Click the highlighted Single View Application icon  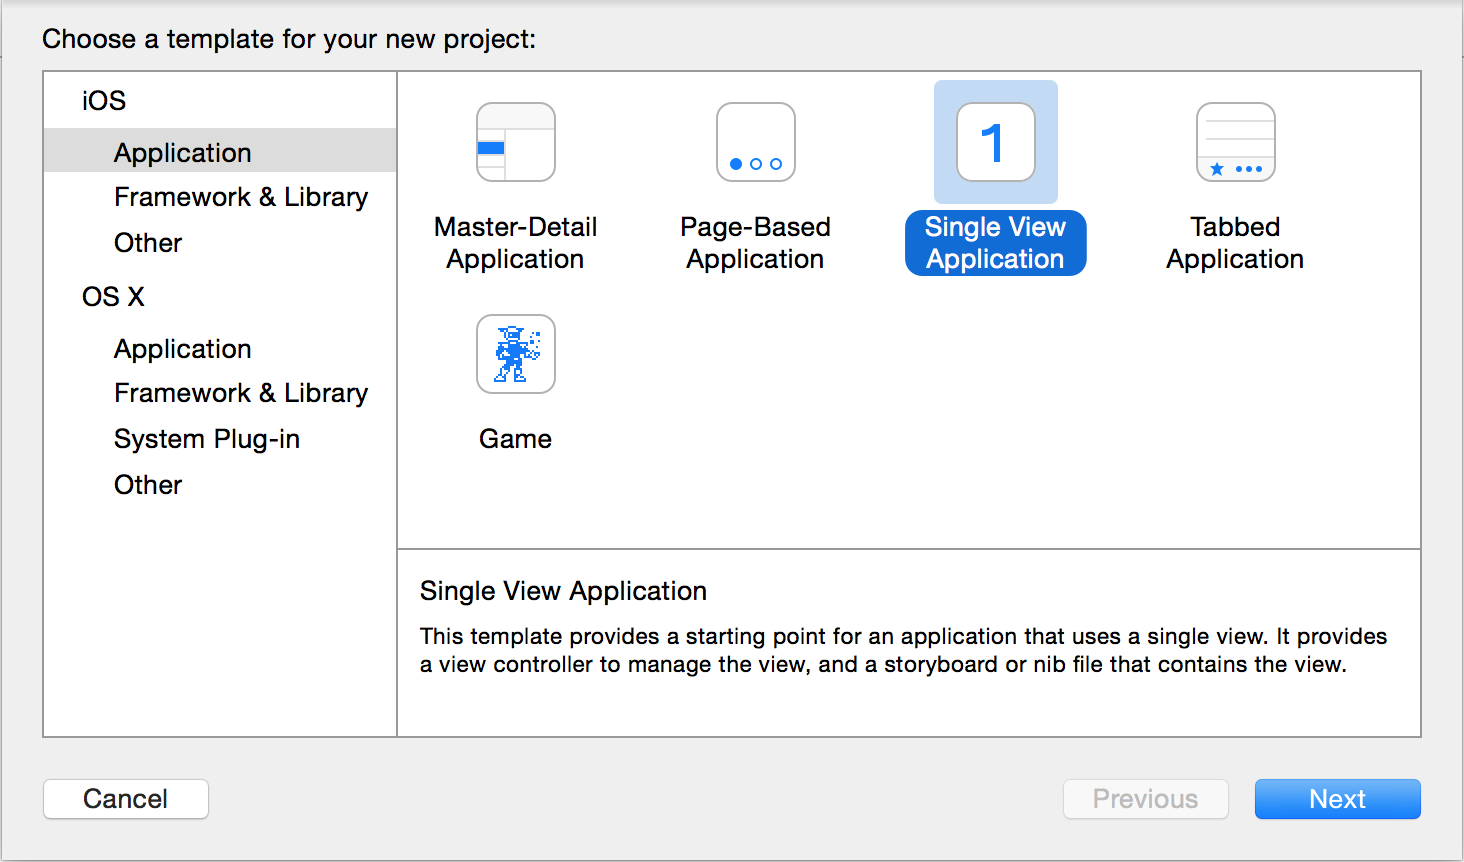[x=995, y=142]
